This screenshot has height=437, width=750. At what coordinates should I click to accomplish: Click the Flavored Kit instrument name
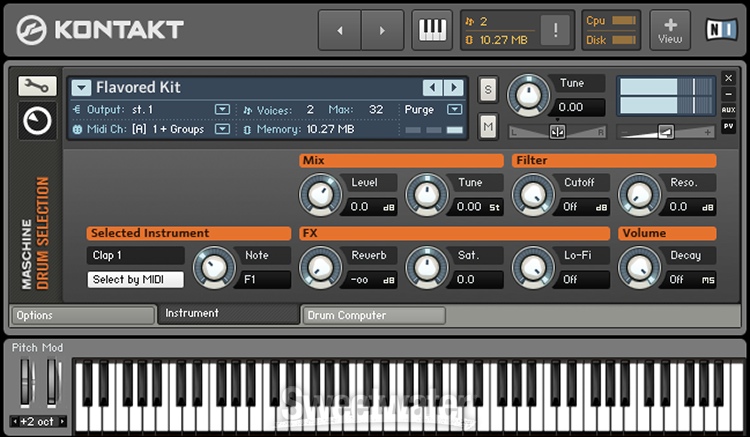[x=138, y=87]
